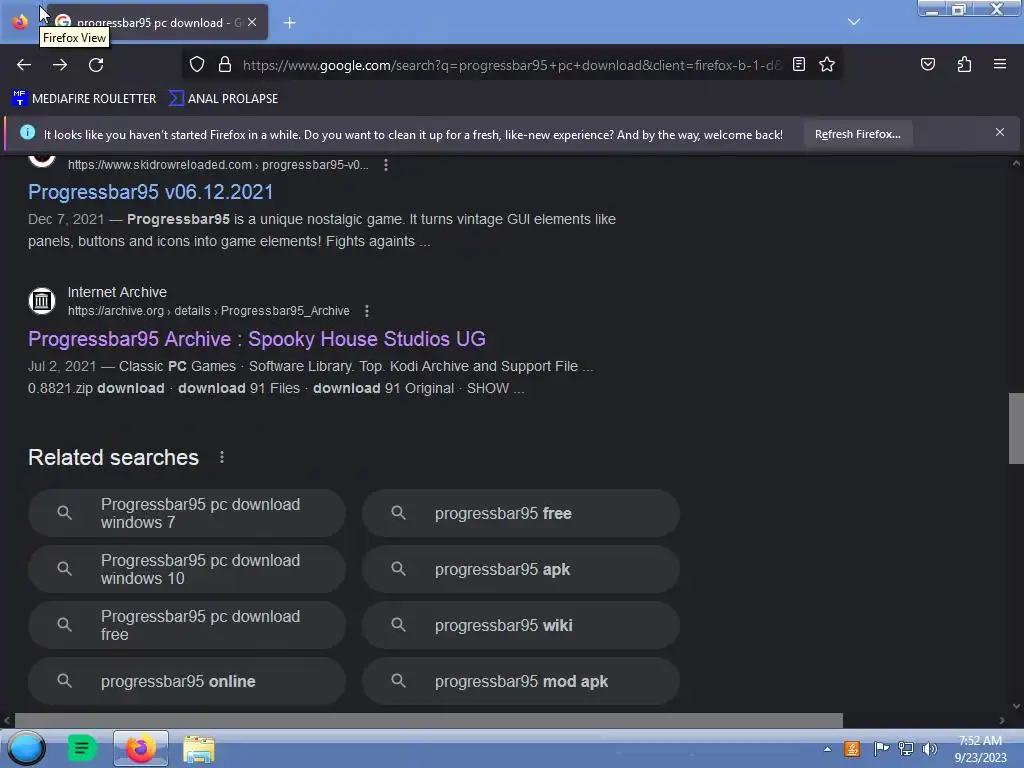
Task: Close the progressbar95 pc download tab
Action: (252, 22)
